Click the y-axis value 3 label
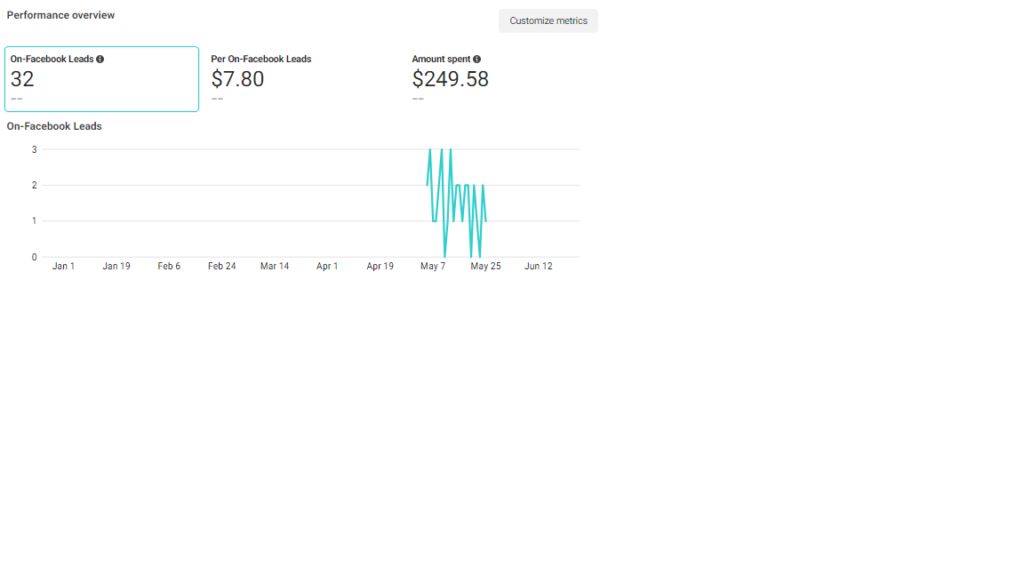1024x576 pixels. (34, 150)
